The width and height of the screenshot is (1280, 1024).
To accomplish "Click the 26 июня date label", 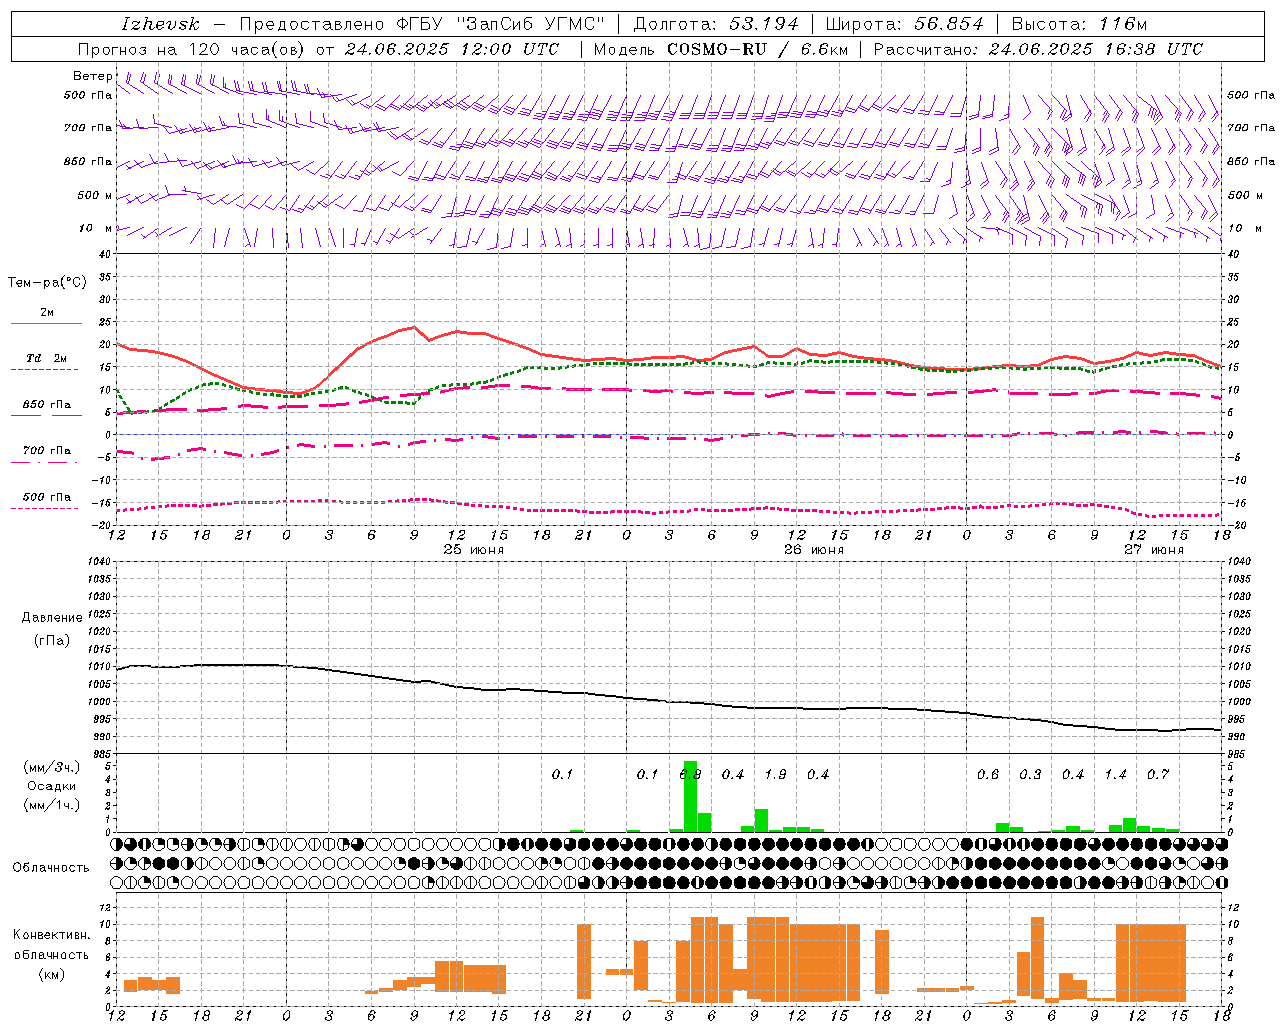I will (x=813, y=550).
